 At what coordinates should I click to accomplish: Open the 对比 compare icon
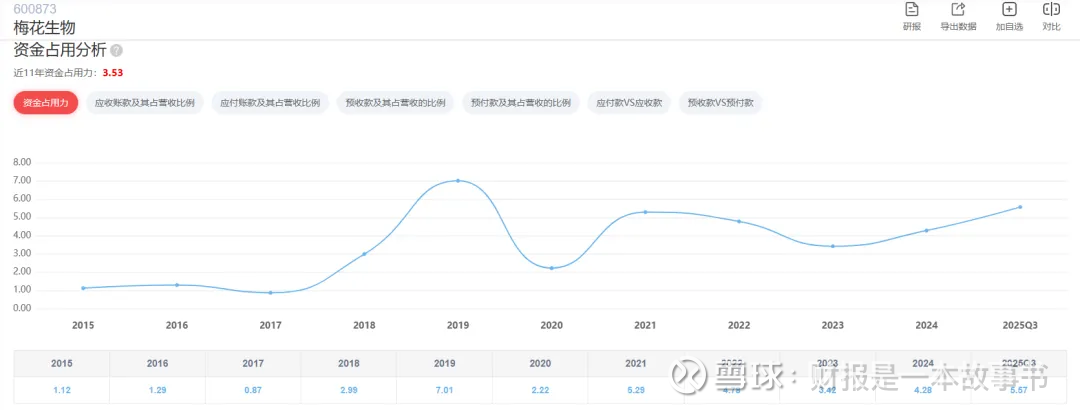click(1051, 10)
